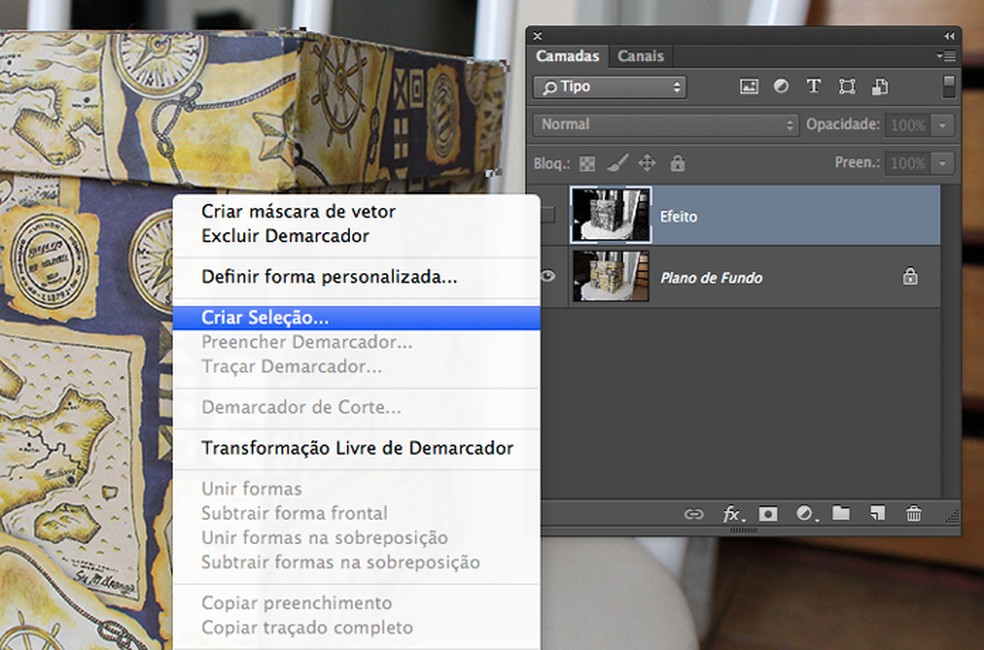Click Subtrair forma frontal entry
The height and width of the screenshot is (650, 984).
tap(356, 513)
